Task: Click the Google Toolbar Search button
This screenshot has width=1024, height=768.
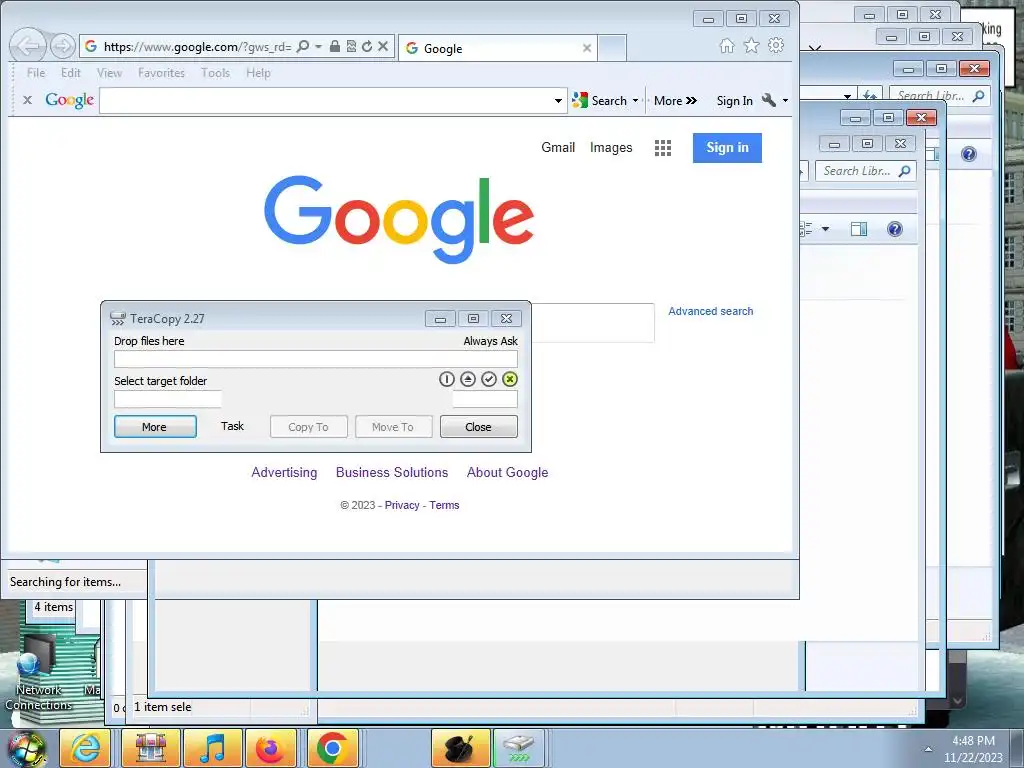Action: click(x=599, y=101)
